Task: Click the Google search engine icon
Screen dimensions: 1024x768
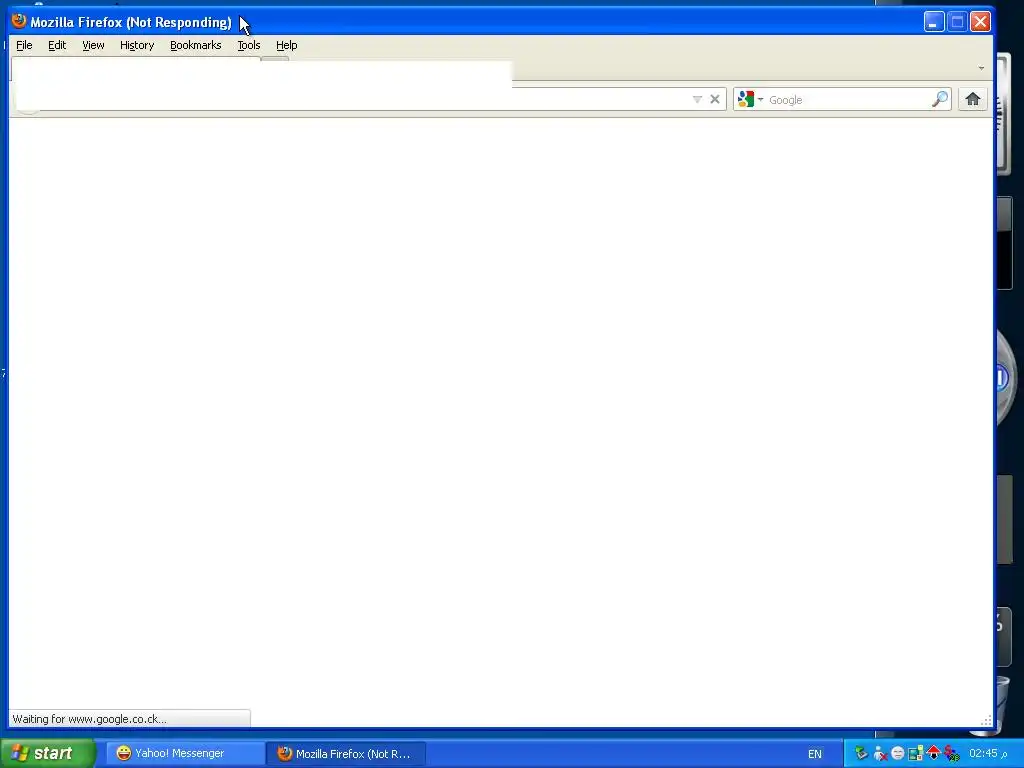Action: [x=745, y=99]
